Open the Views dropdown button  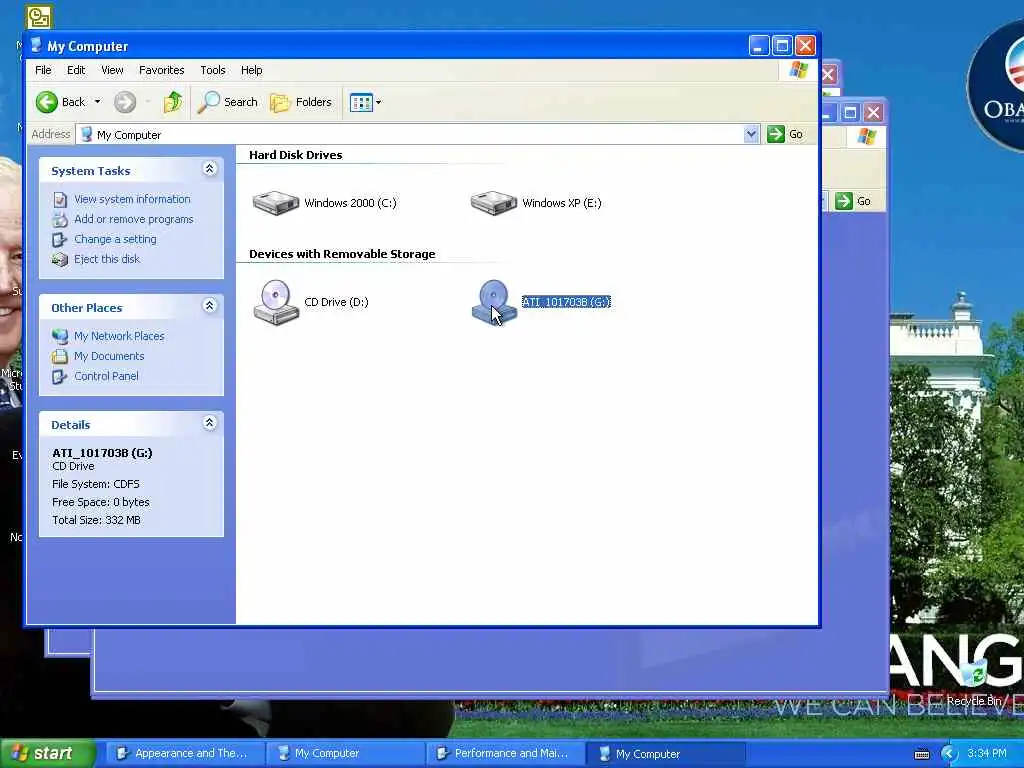(365, 102)
